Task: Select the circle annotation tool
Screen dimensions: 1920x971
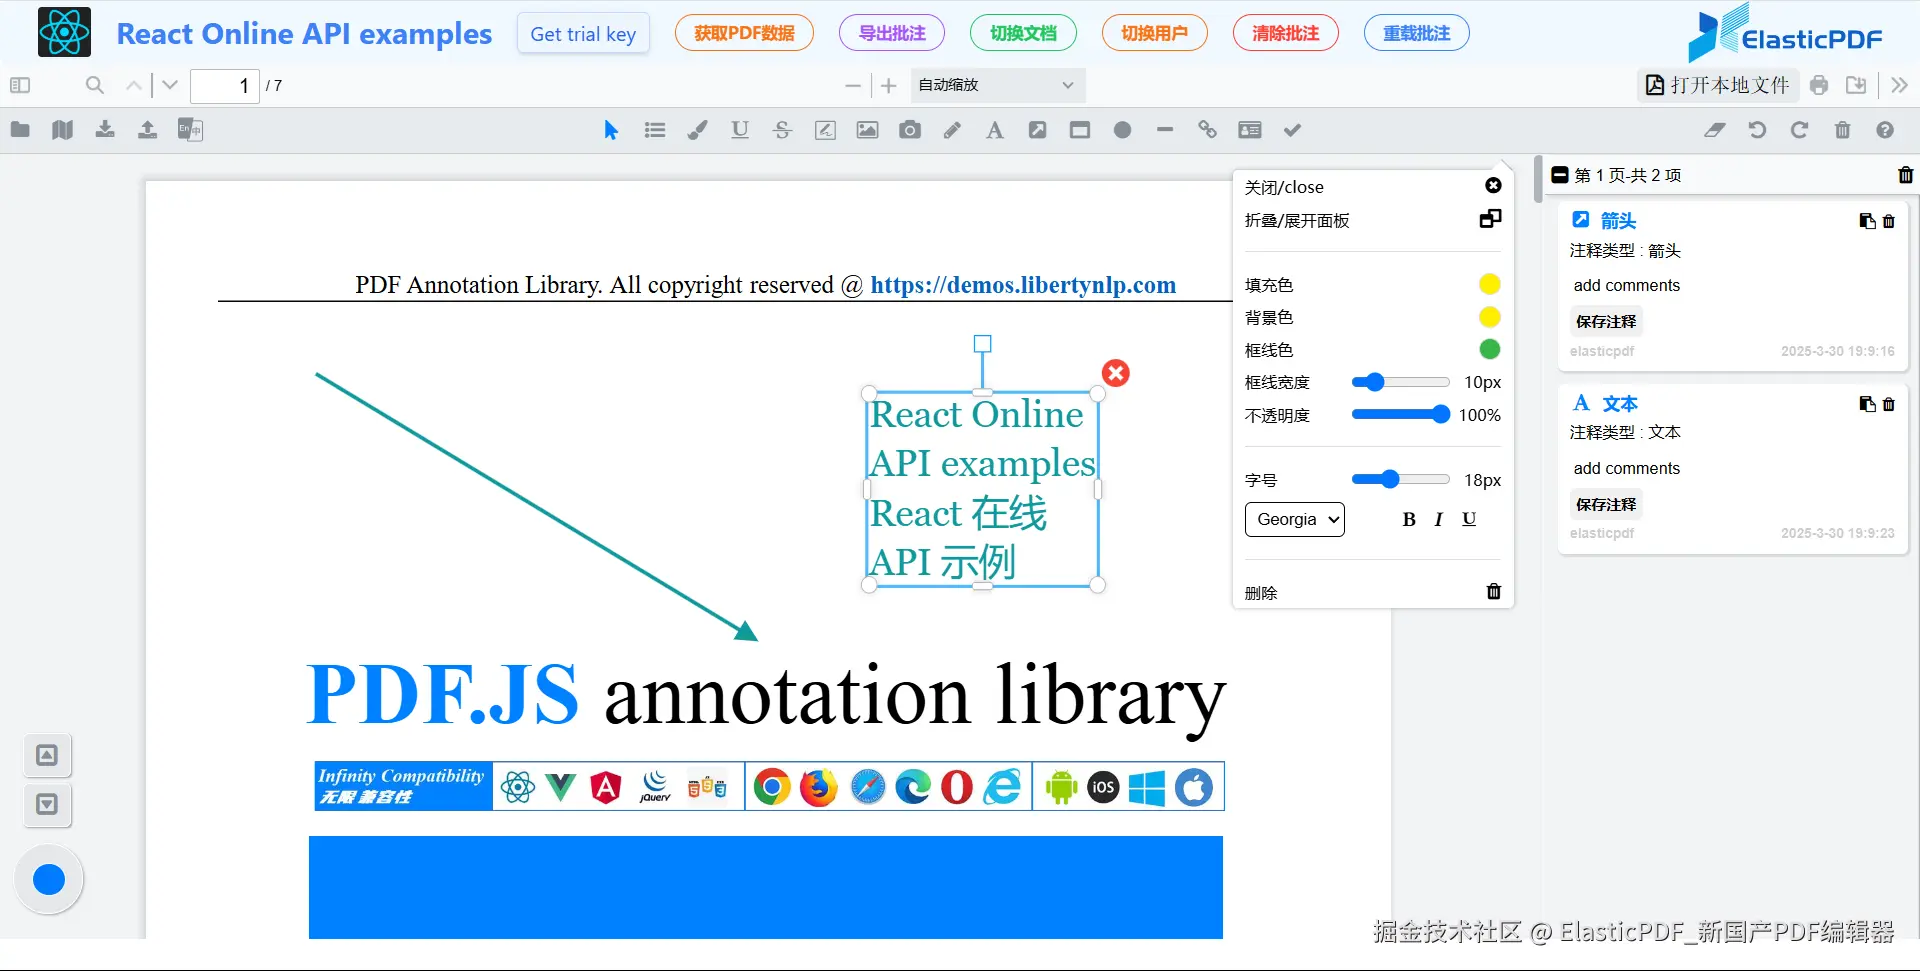Action: 1123,130
